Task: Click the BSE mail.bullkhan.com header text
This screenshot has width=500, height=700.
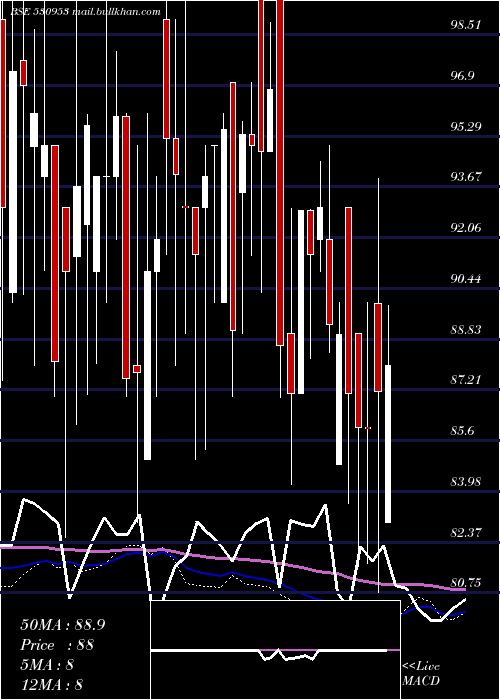Action: click(x=85, y=12)
